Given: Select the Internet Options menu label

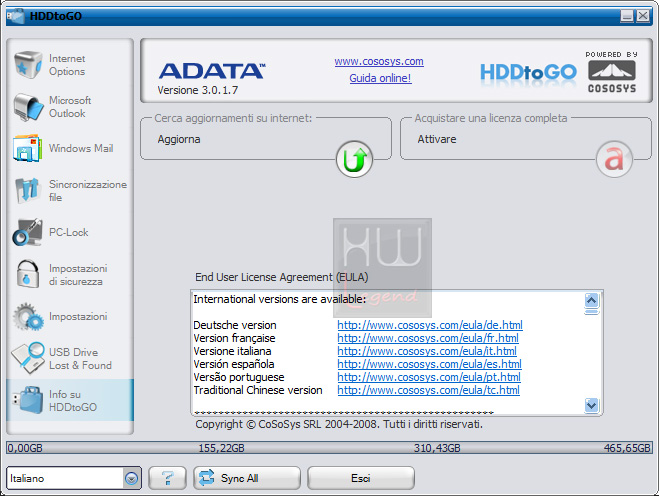Looking at the screenshot, I should click(67, 65).
